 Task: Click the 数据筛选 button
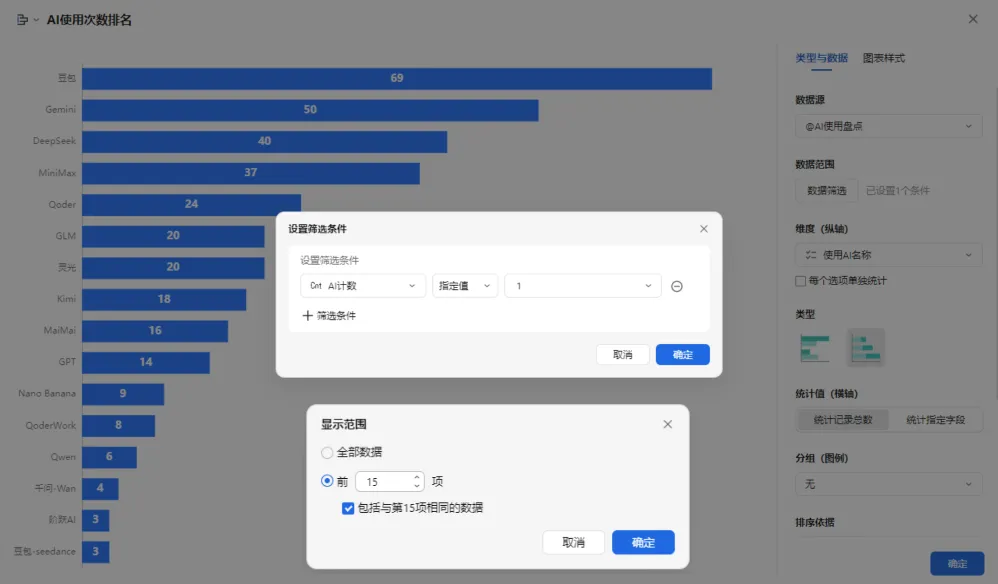pos(826,190)
